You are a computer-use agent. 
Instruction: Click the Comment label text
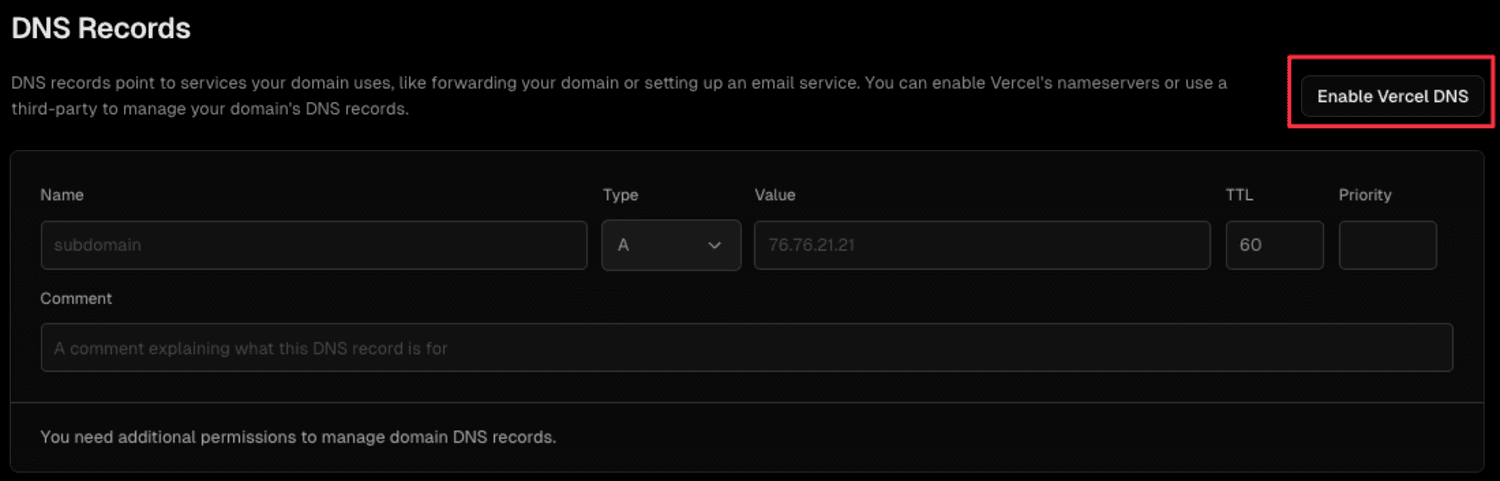pyautogui.click(x=76, y=298)
